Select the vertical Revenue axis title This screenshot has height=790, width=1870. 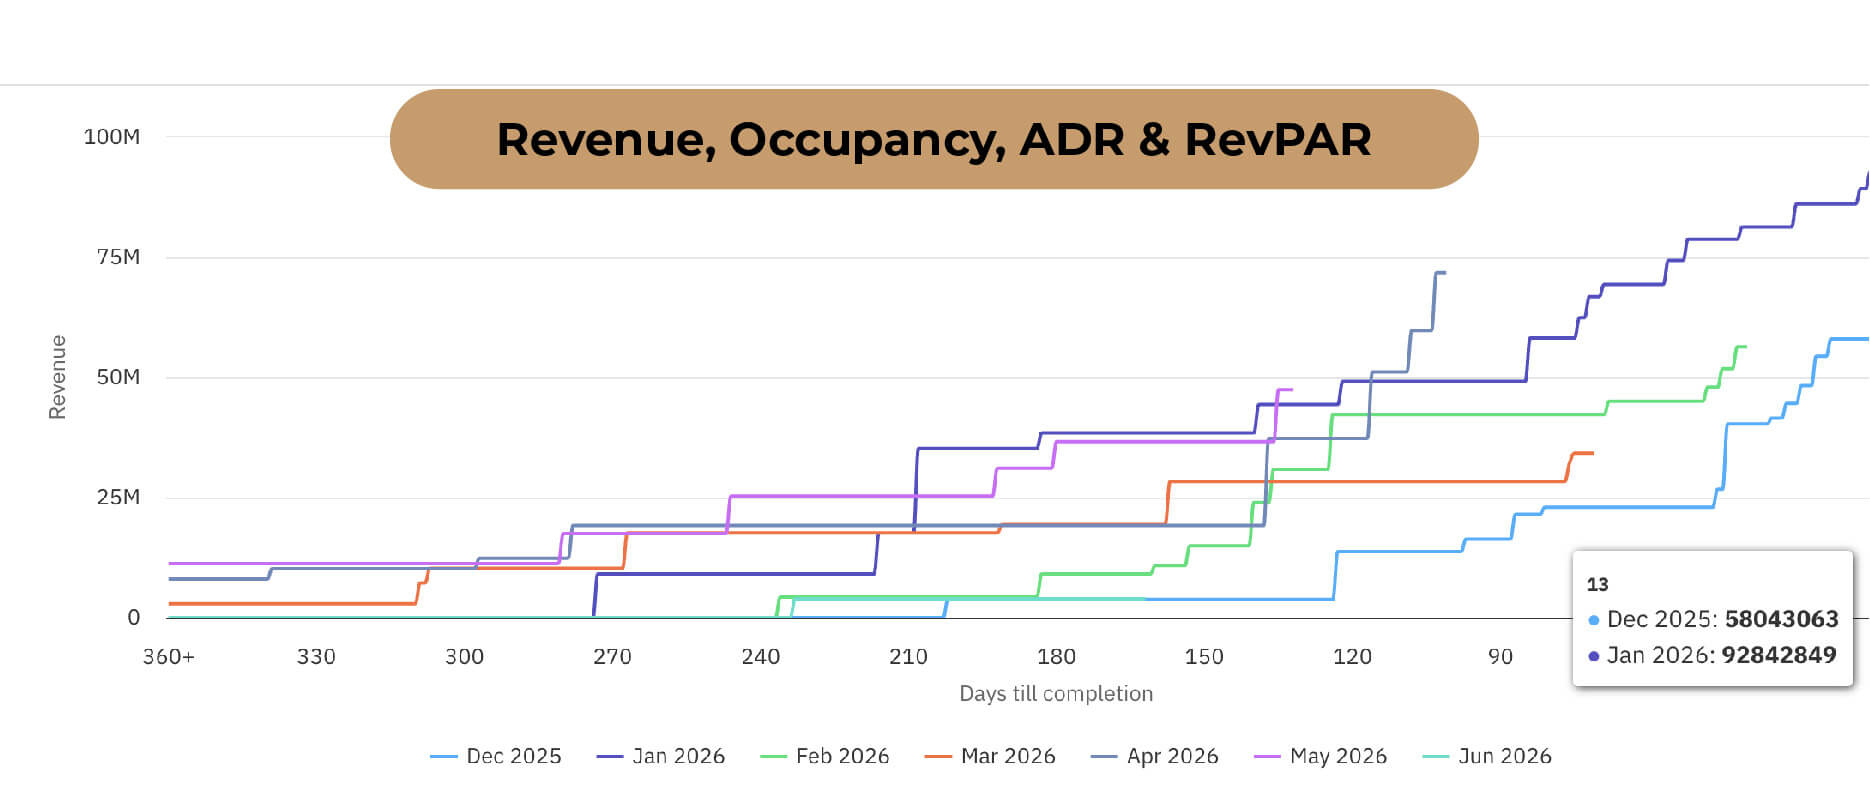tap(58, 377)
